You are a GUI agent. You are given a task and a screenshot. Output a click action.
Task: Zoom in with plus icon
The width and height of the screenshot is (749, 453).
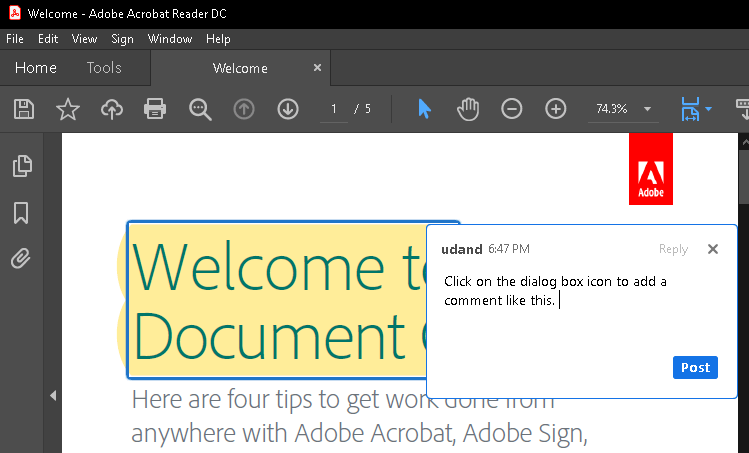point(555,109)
